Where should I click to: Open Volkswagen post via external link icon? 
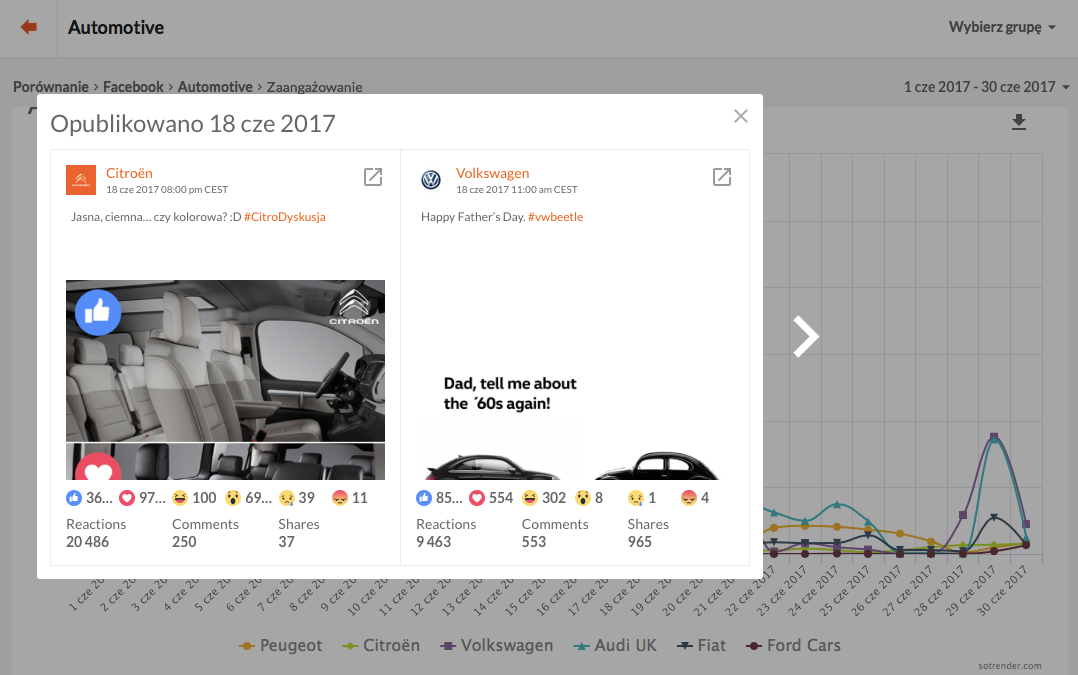coord(722,177)
